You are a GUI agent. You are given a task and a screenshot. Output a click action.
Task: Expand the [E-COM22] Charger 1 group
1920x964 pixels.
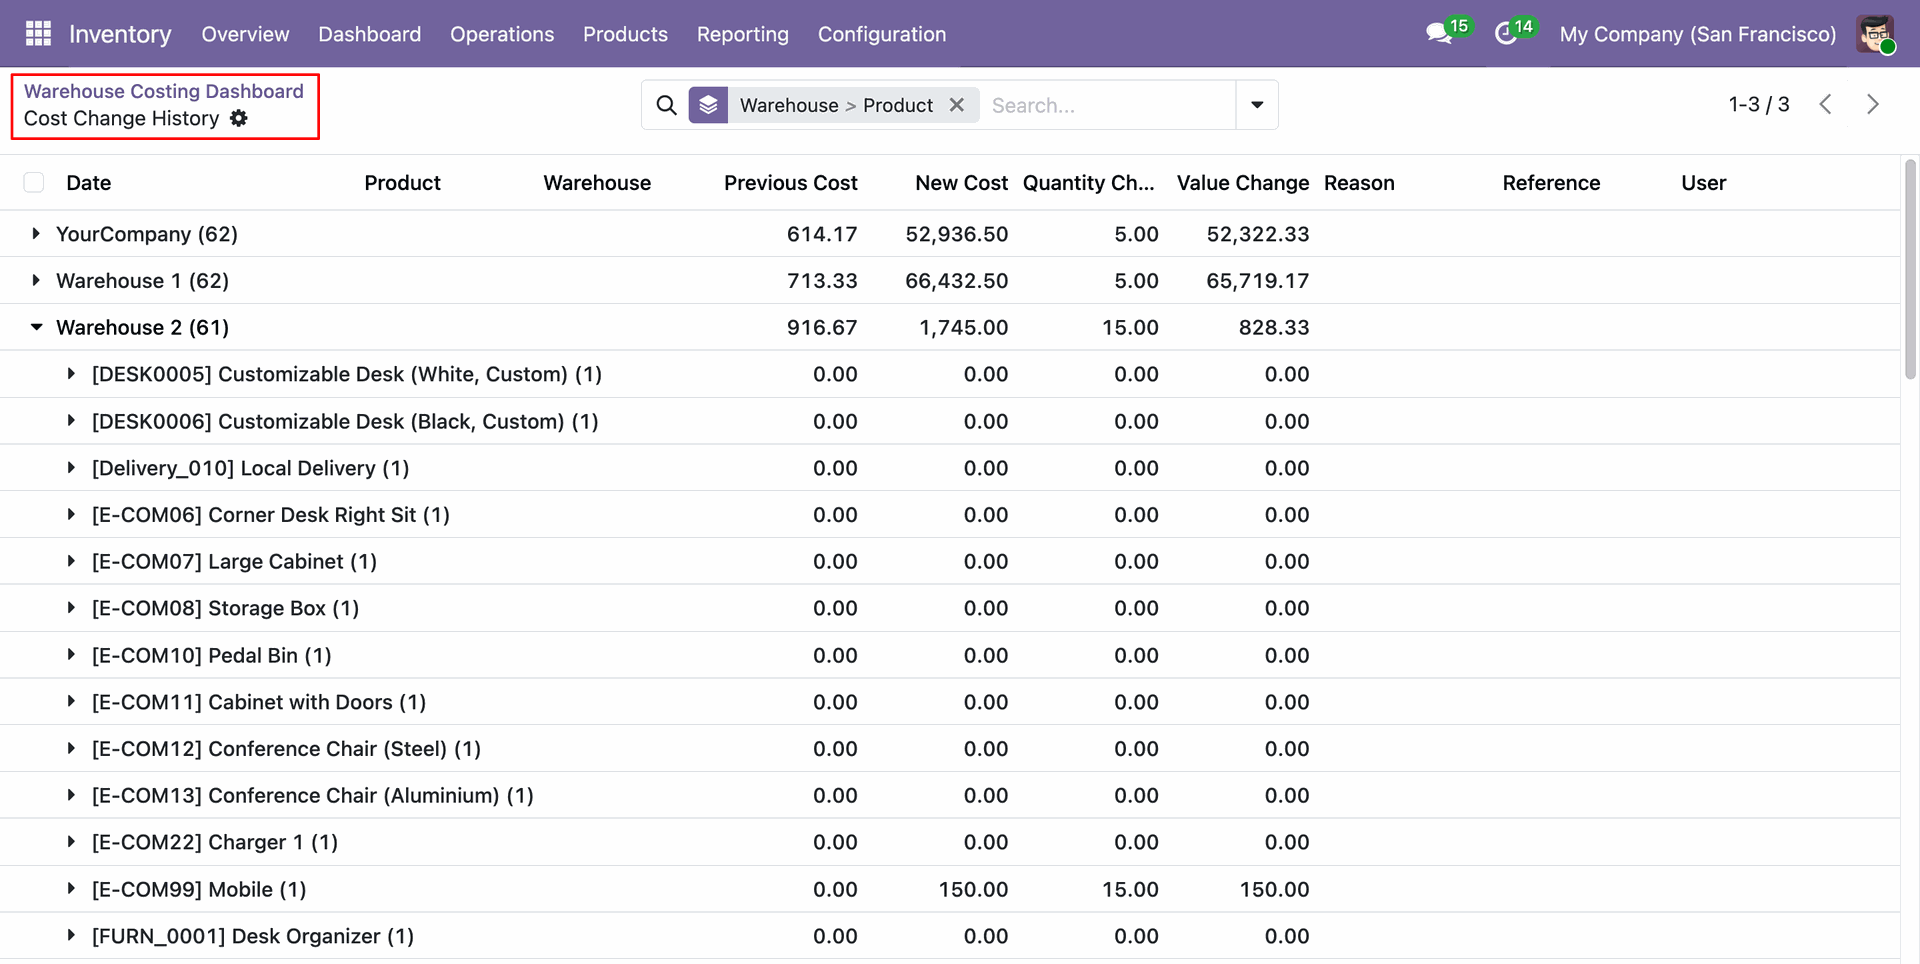coord(71,842)
